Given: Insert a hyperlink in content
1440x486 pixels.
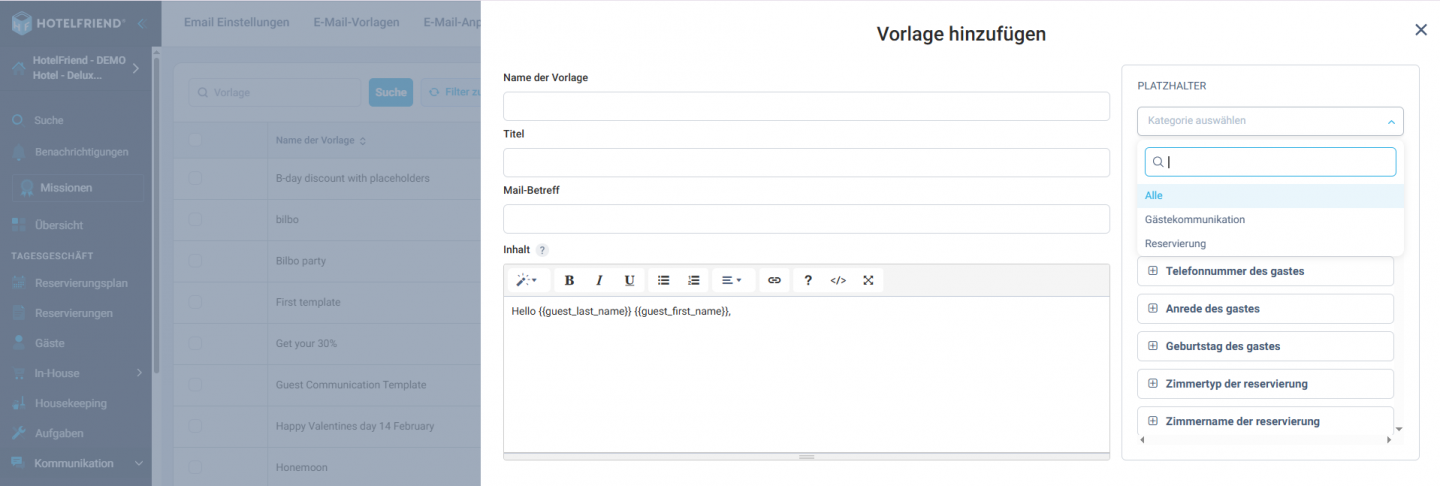Looking at the screenshot, I should [x=773, y=281].
